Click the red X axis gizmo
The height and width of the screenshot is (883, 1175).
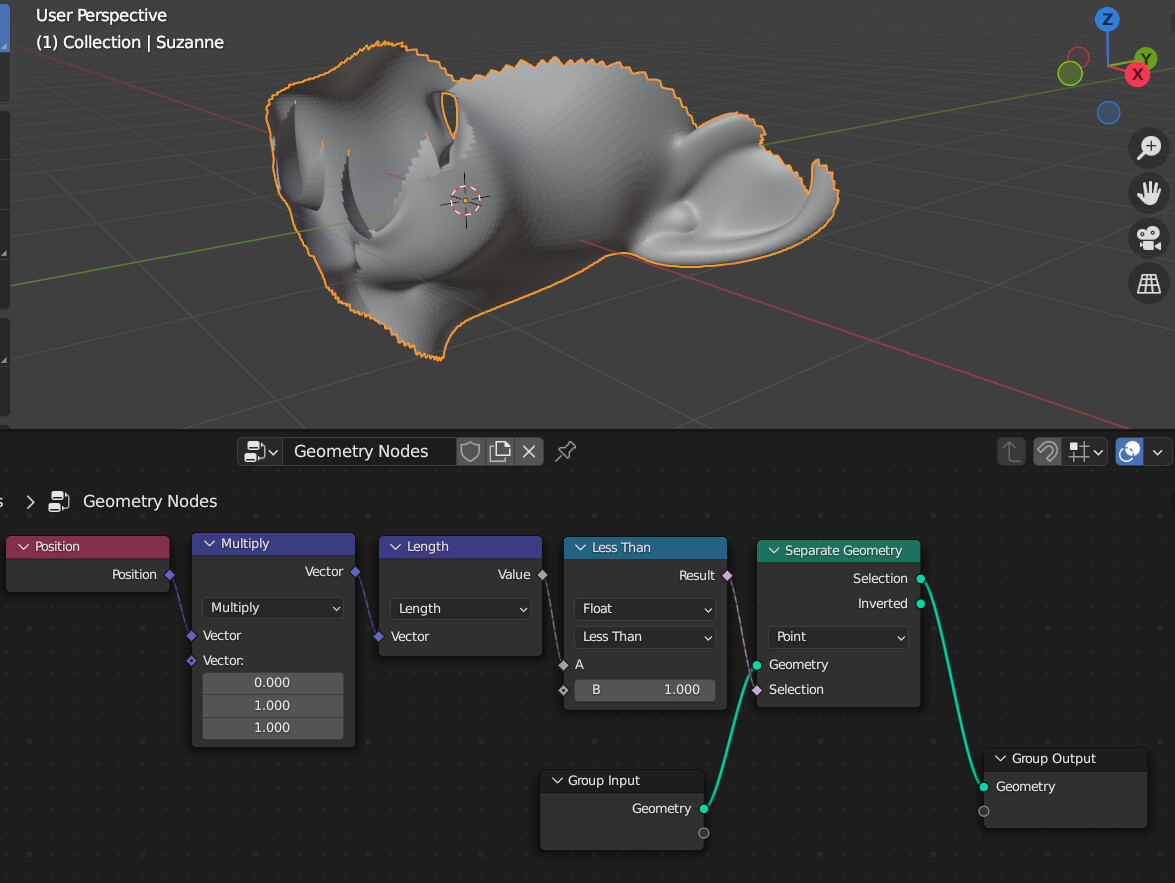(1137, 74)
